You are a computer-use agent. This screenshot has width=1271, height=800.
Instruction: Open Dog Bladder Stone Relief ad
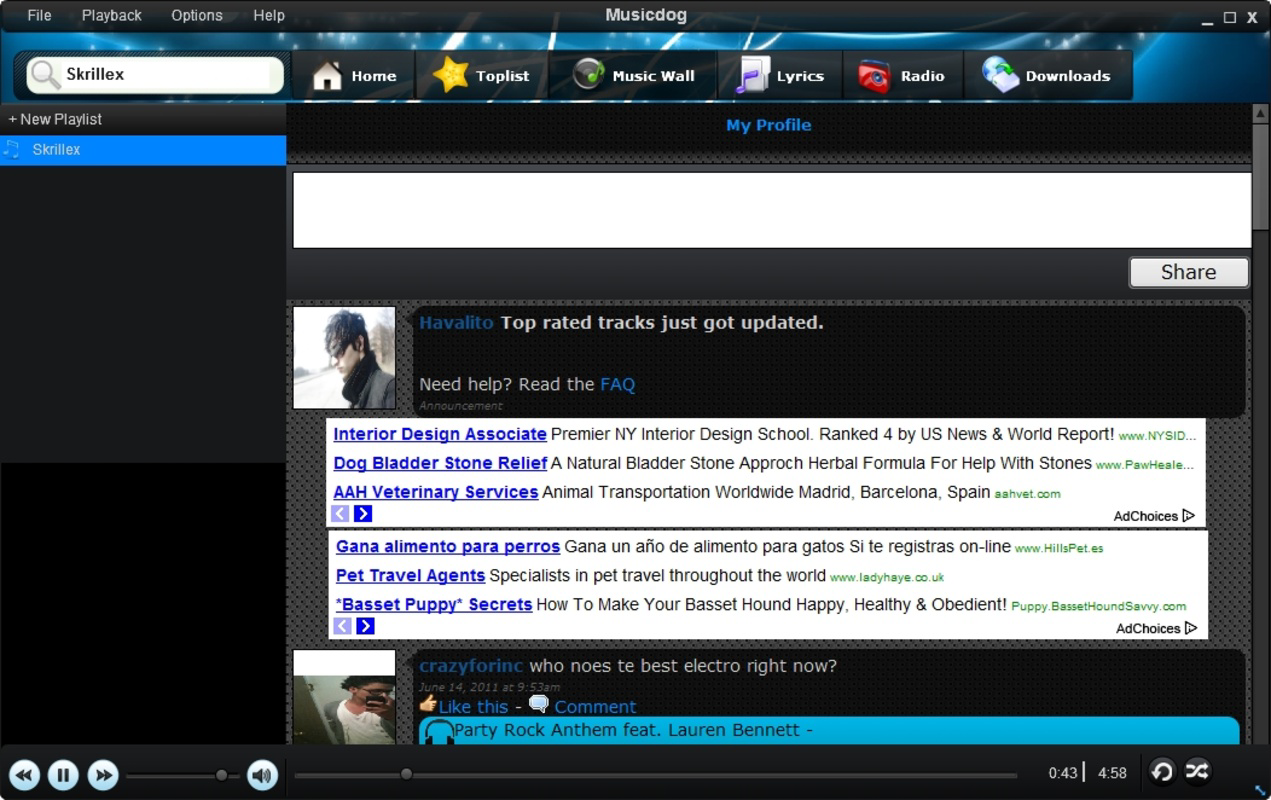click(440, 463)
